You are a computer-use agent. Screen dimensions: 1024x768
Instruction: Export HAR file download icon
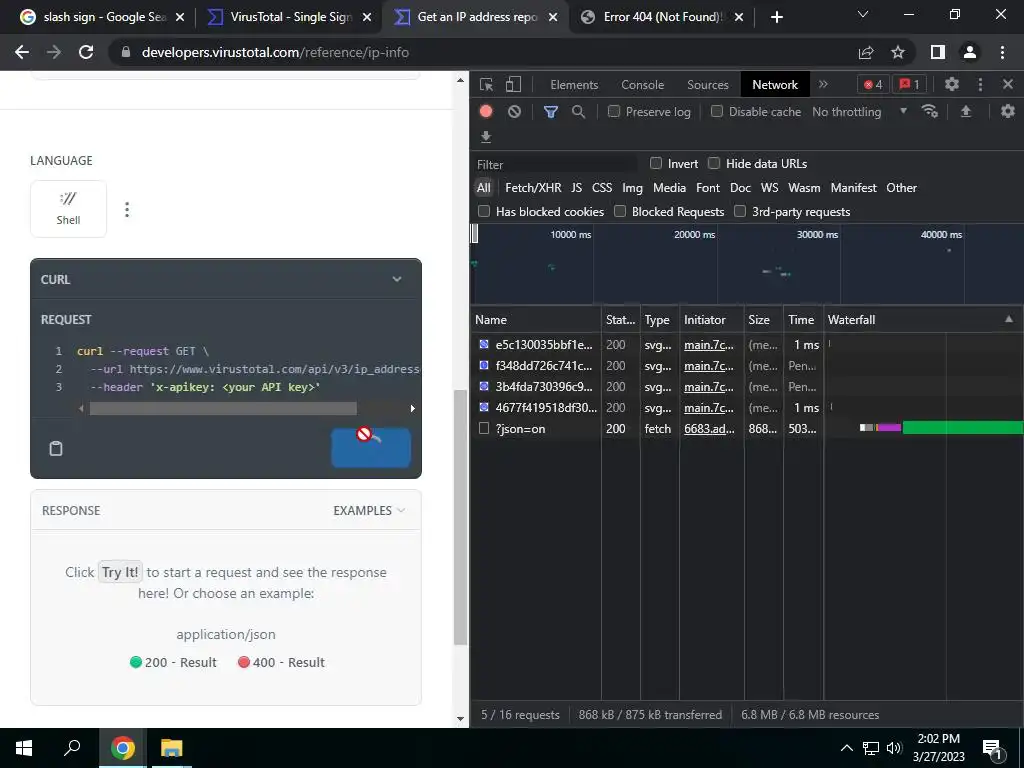pyautogui.click(x=486, y=136)
